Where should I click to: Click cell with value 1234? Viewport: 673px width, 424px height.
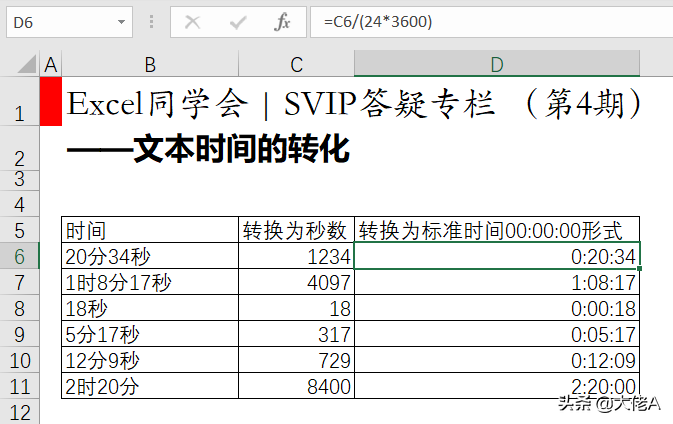point(296,256)
